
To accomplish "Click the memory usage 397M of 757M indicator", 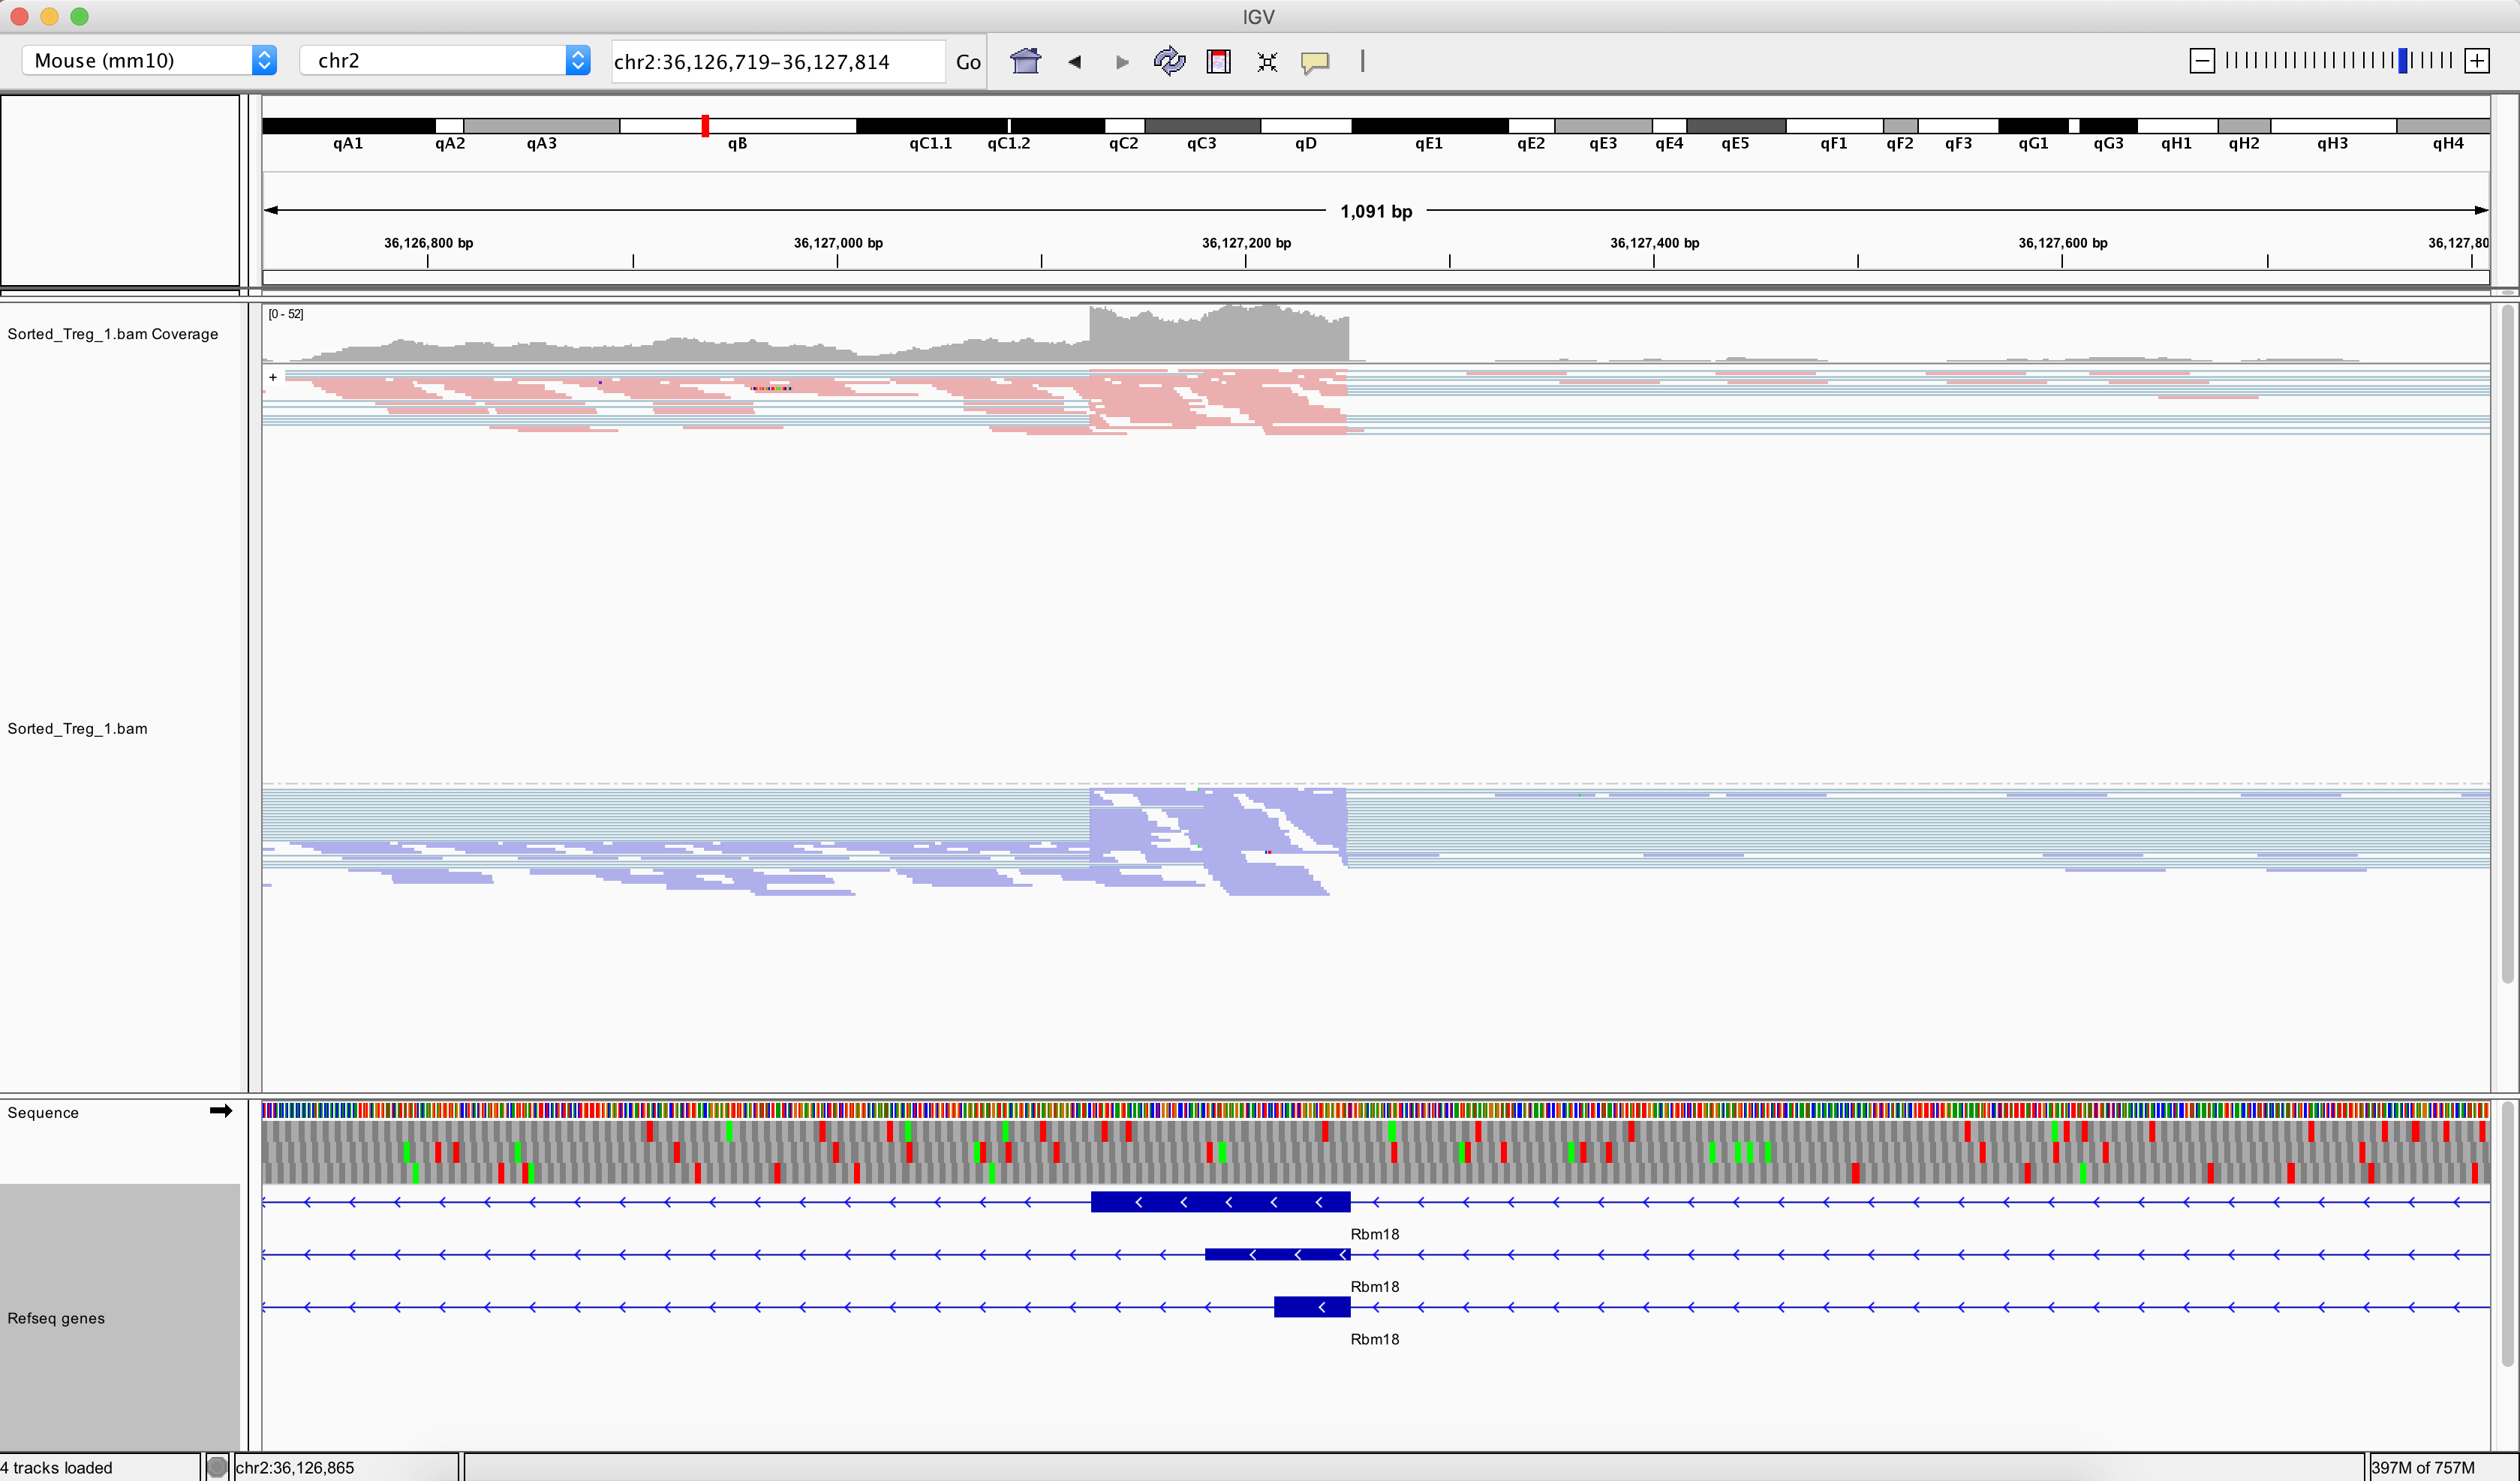I will (x=2422, y=1467).
